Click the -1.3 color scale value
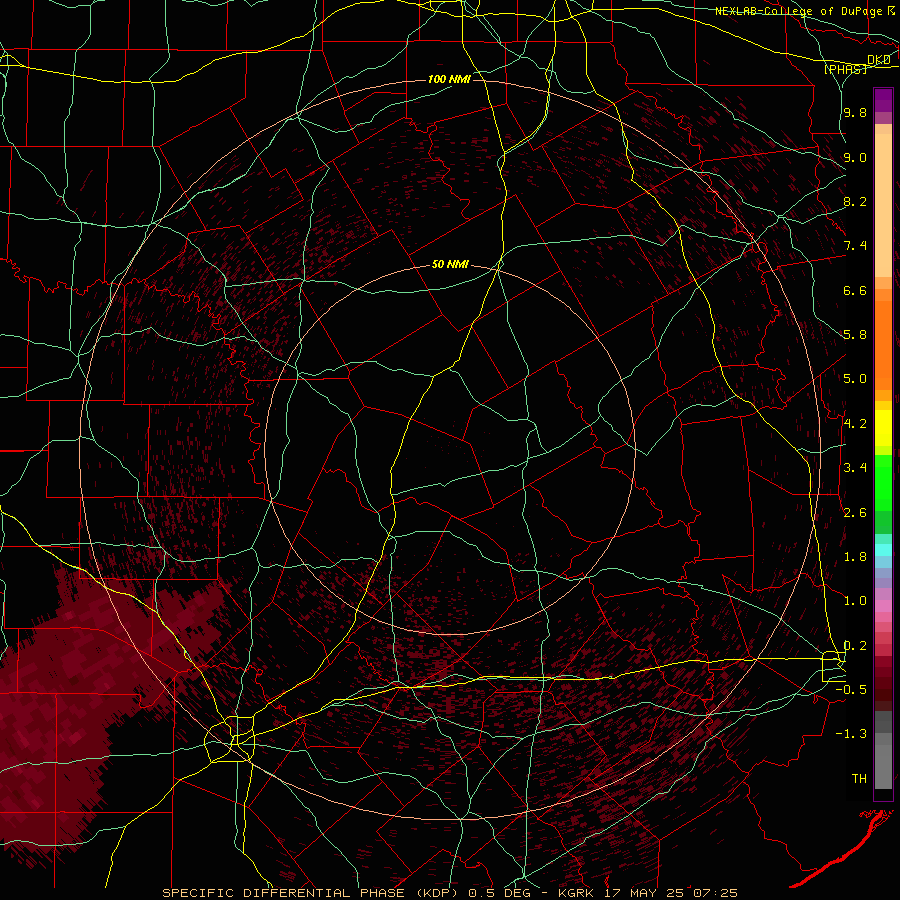 [851, 734]
